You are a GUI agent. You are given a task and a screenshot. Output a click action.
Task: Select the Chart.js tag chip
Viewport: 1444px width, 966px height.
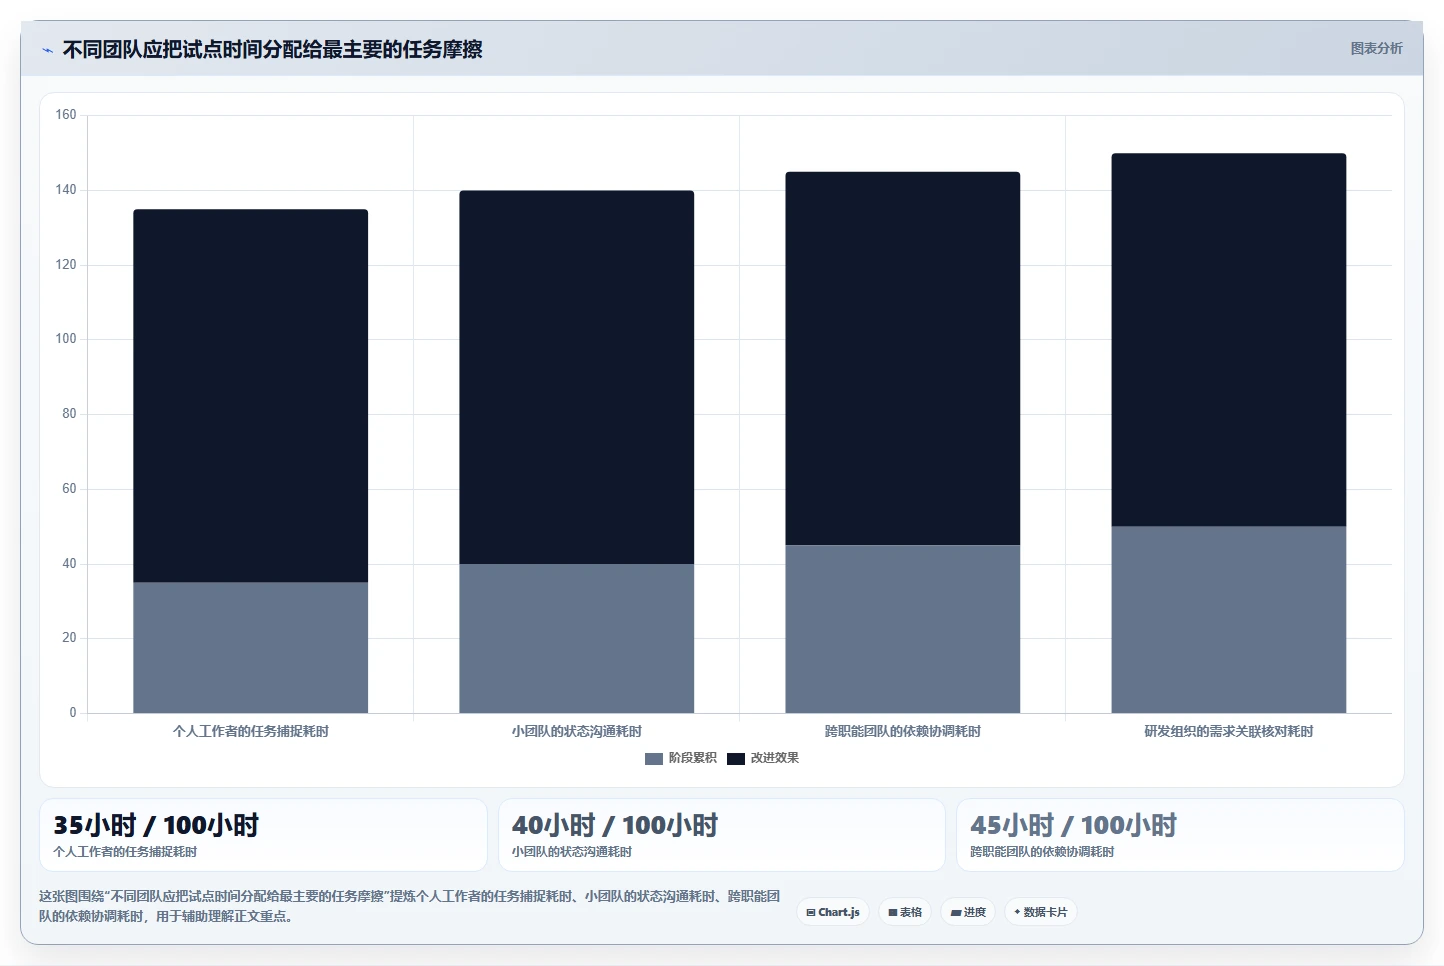coord(833,912)
